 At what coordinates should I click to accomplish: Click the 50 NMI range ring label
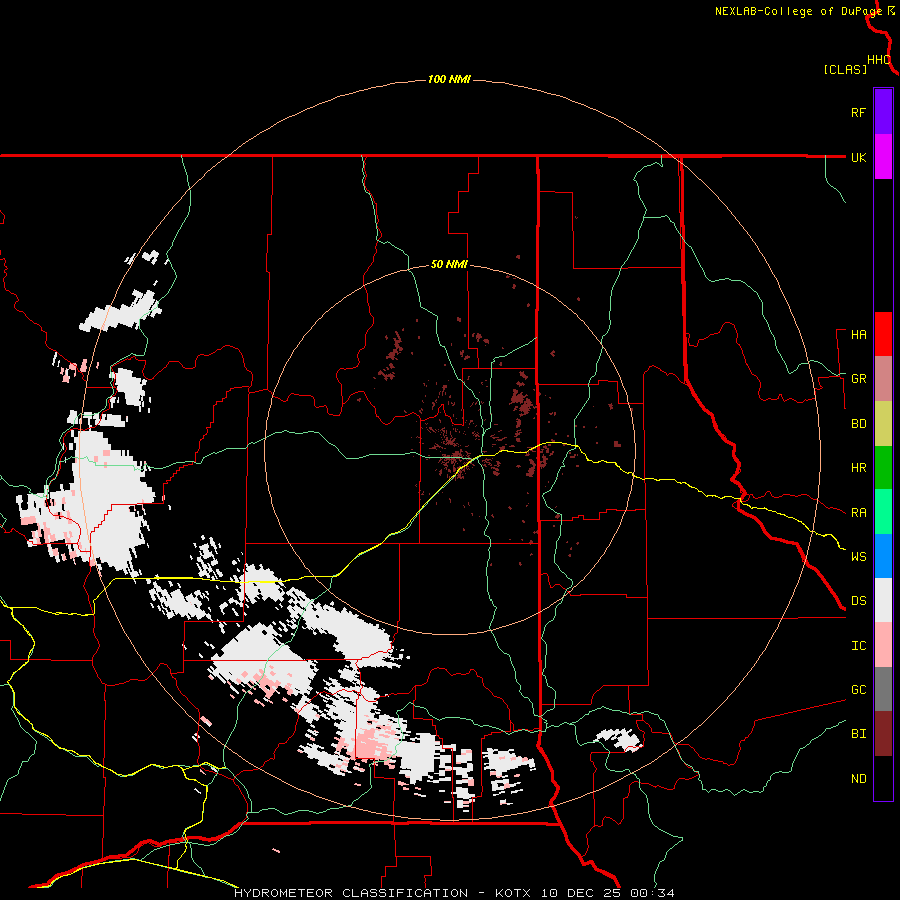pyautogui.click(x=449, y=264)
